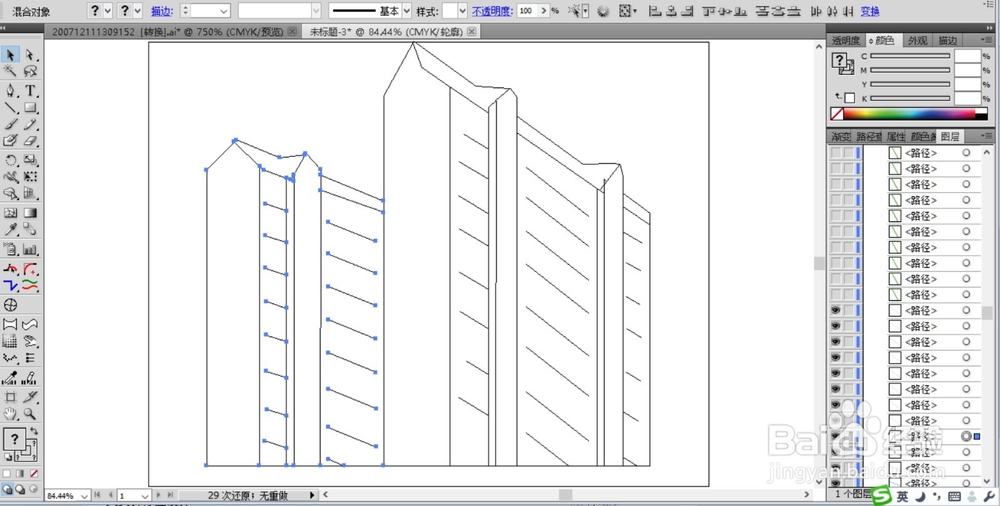The height and width of the screenshot is (506, 1000).
Task: Switch to the 透明度 panel tab
Action: click(846, 40)
